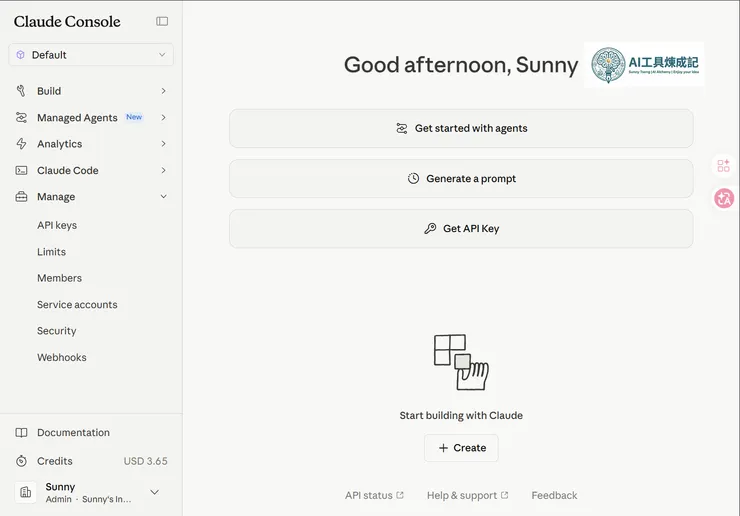Open the API status link
This screenshot has width=740, height=516.
[x=374, y=495]
